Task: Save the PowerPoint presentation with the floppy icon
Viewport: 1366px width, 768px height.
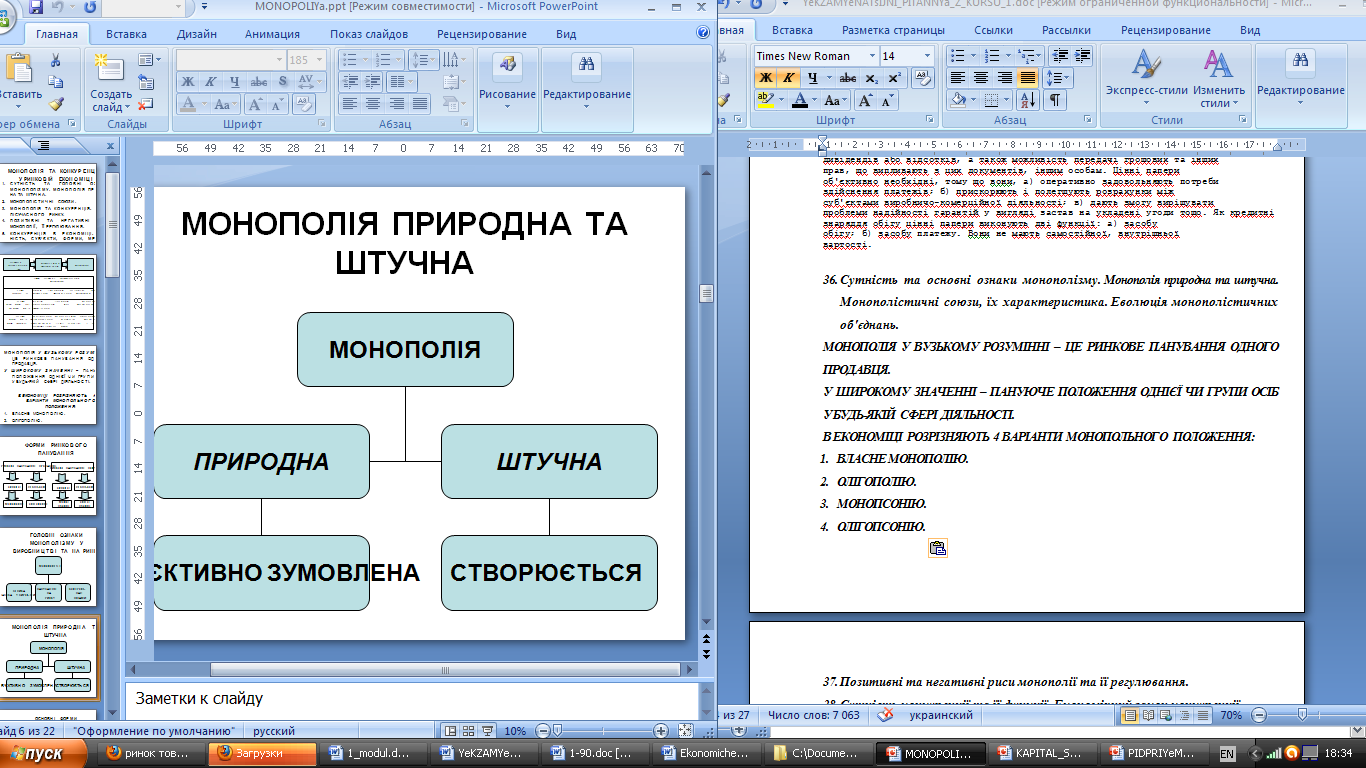Action: [36, 8]
